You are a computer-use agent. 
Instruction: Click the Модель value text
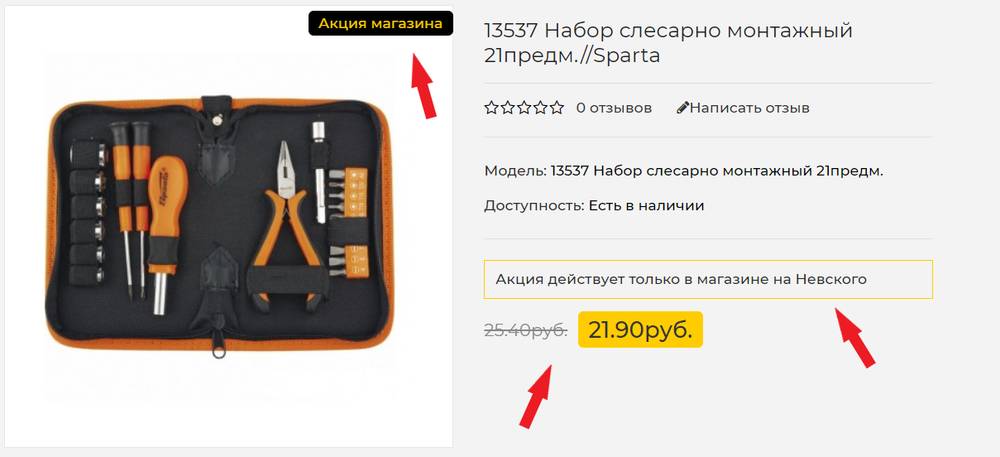717,171
